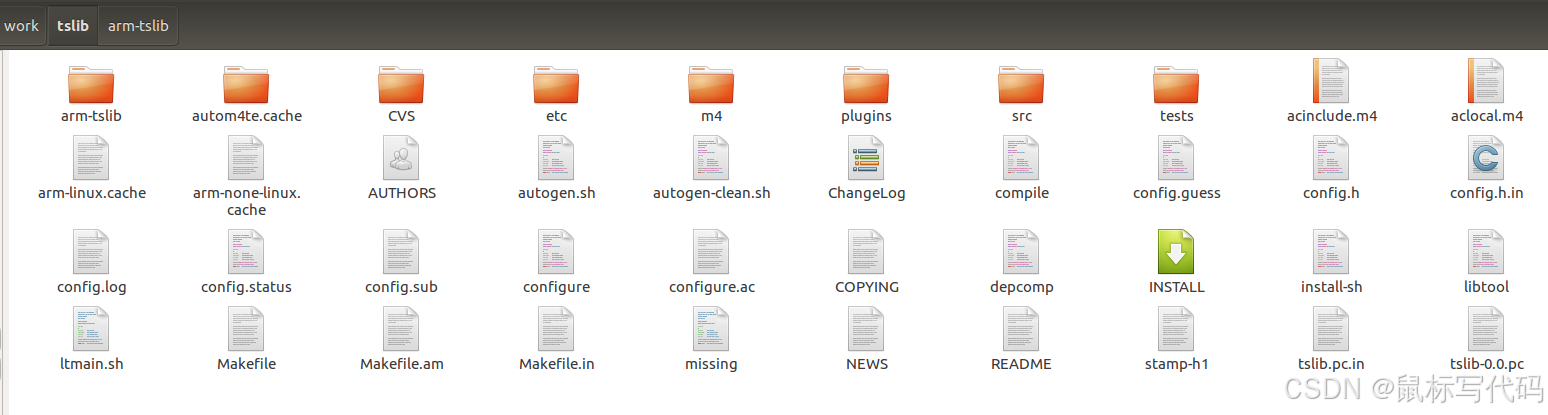Click the tslib path bar button
Image resolution: width=1548 pixels, height=415 pixels.
[73, 26]
